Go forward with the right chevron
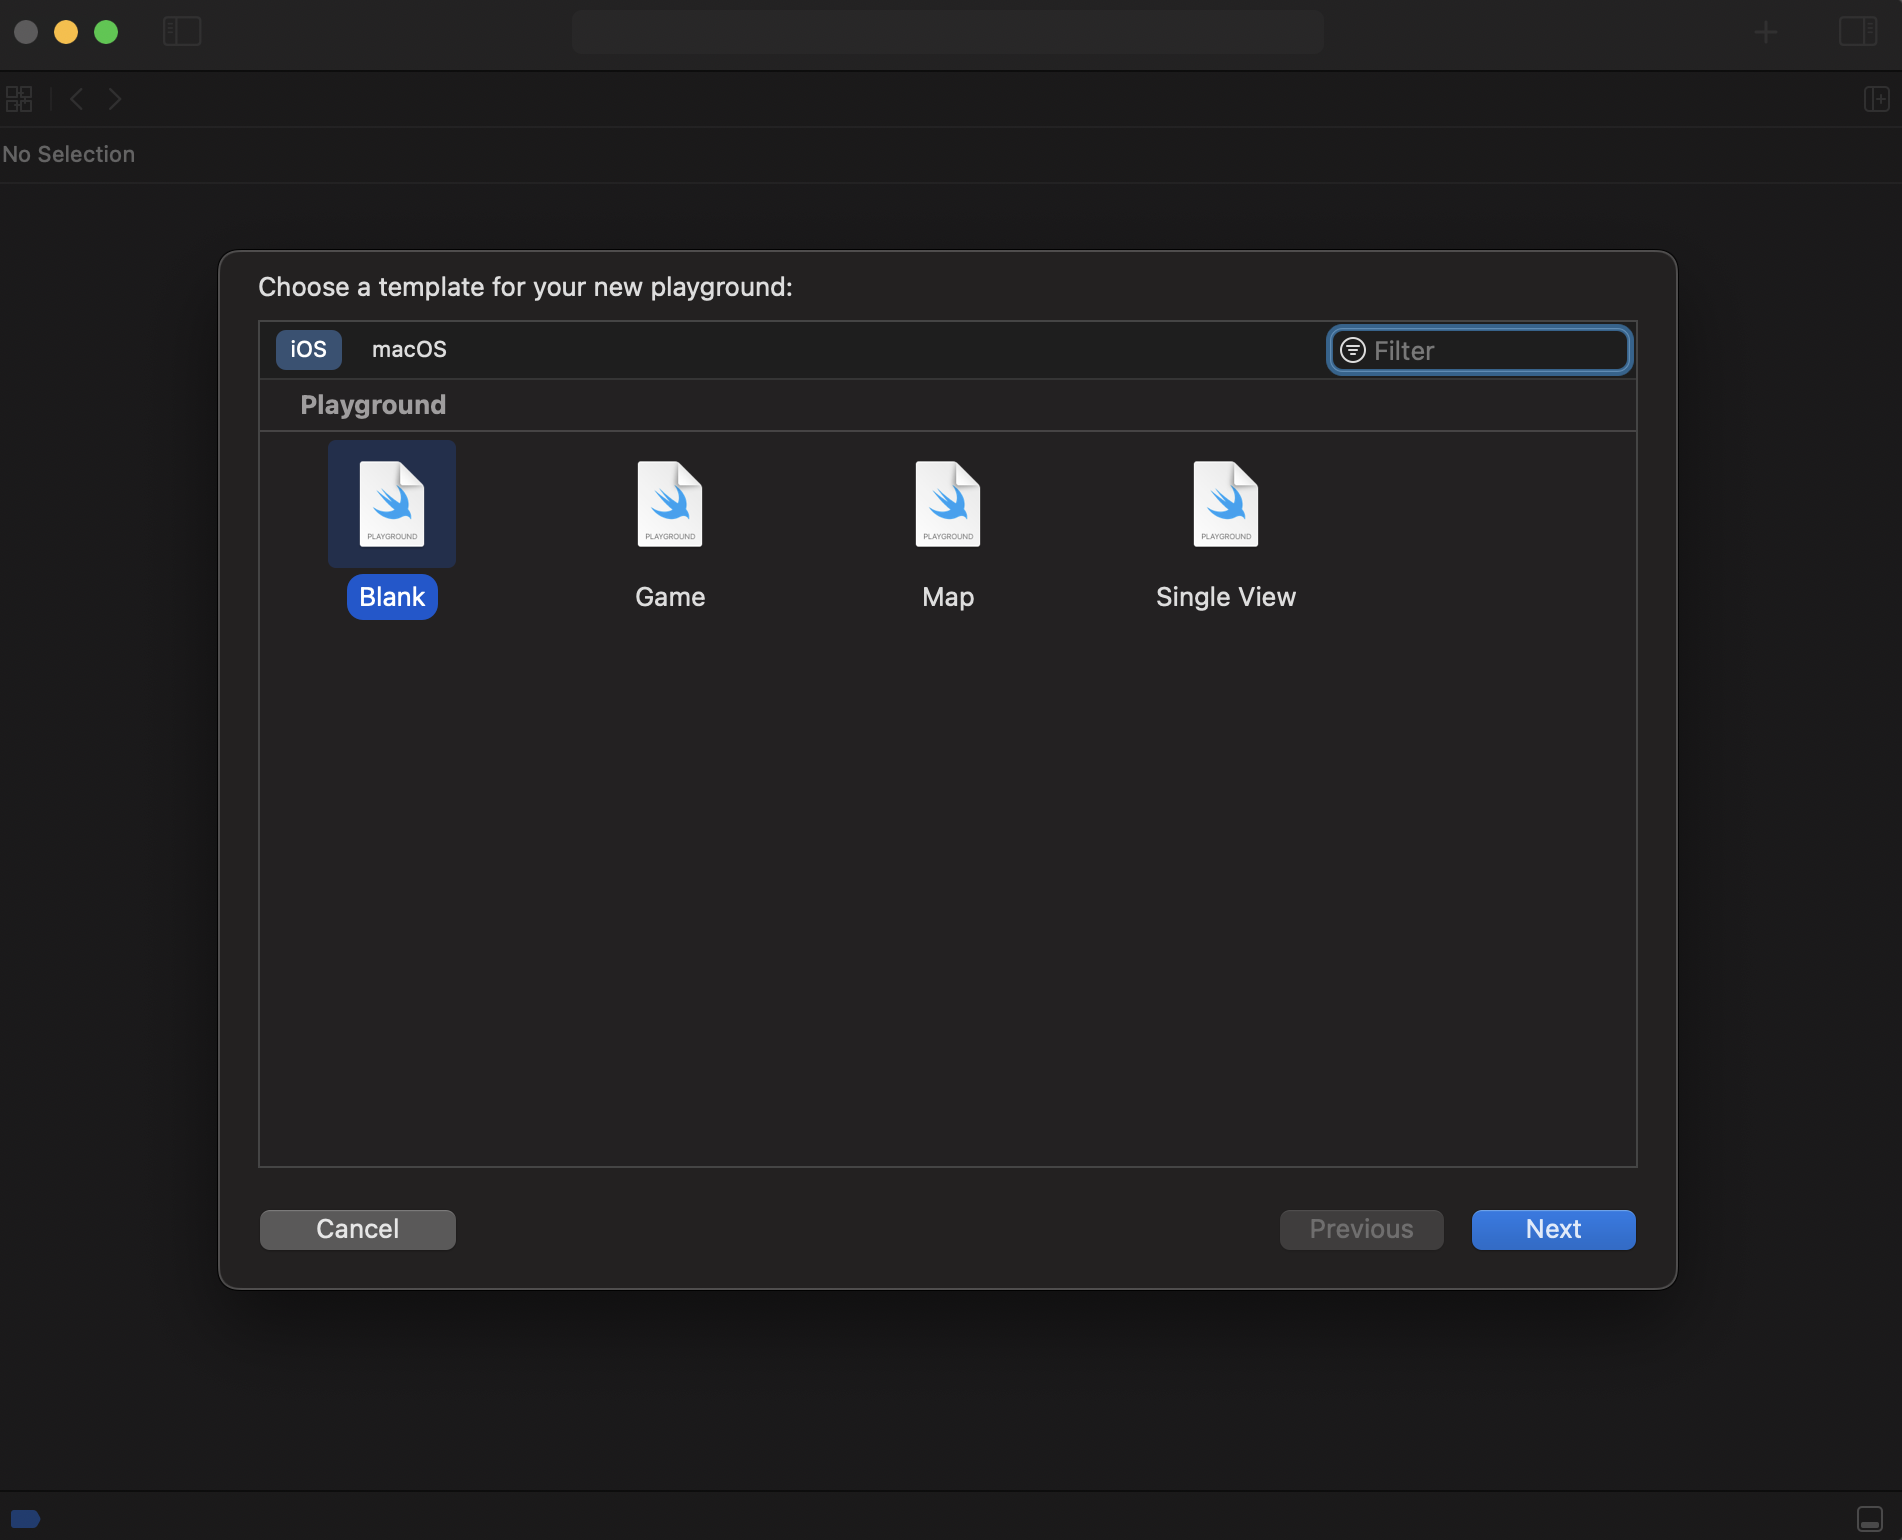 tap(115, 99)
